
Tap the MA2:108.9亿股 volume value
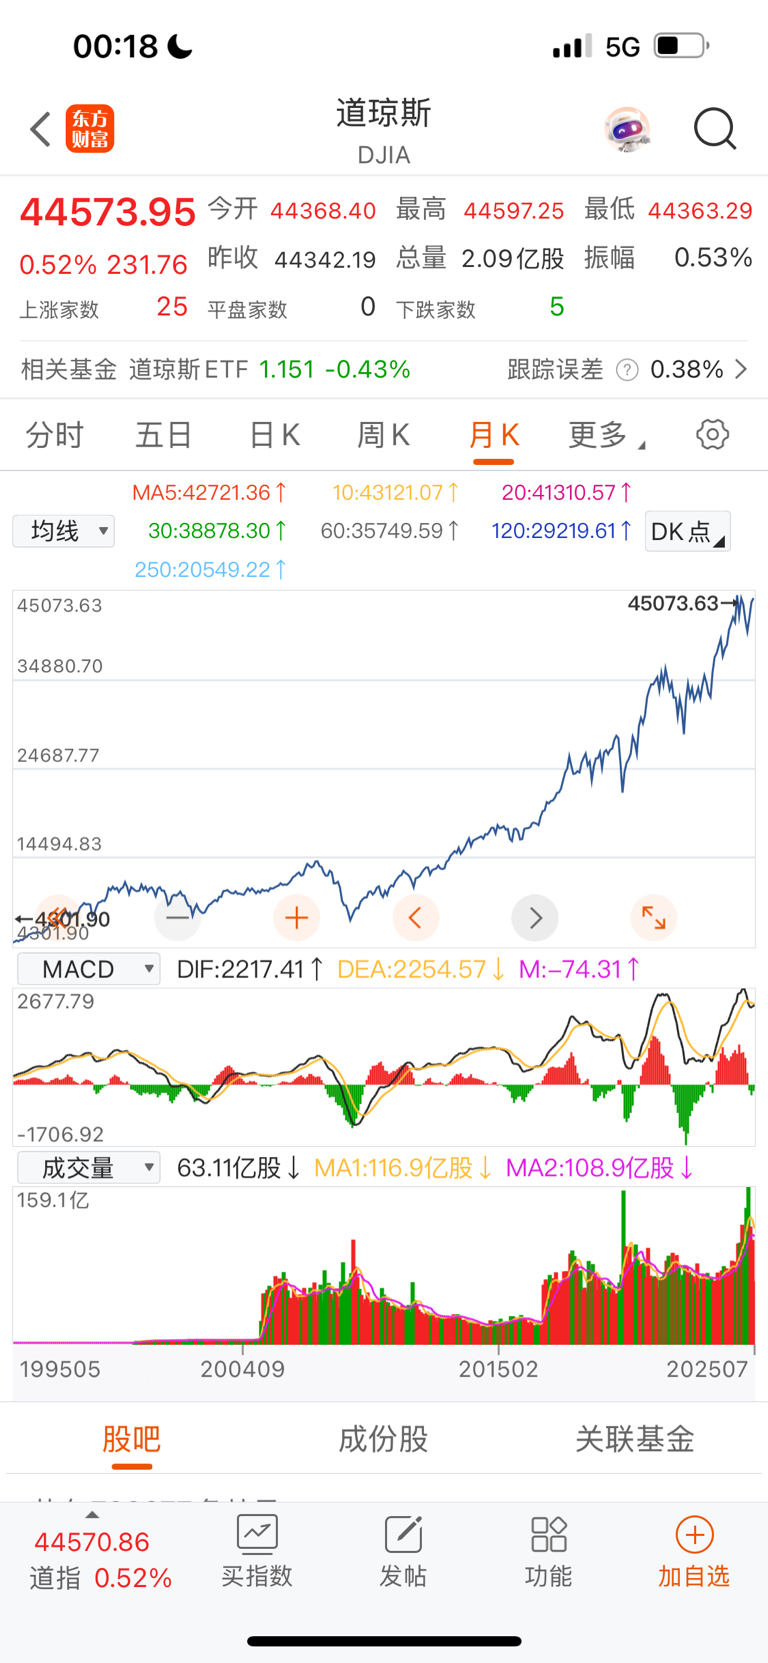pyautogui.click(x=600, y=1168)
